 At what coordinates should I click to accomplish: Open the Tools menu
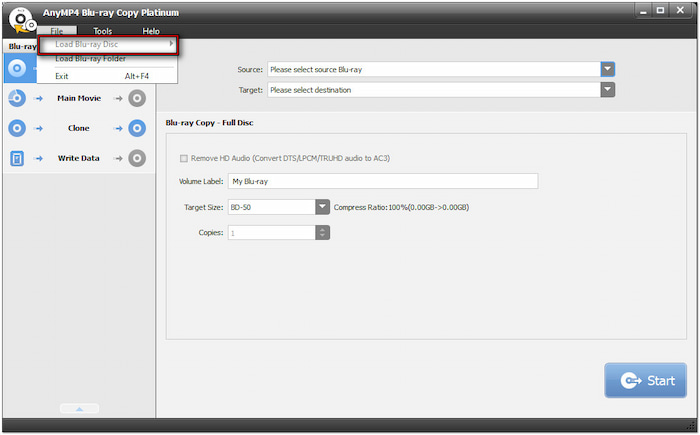[102, 31]
